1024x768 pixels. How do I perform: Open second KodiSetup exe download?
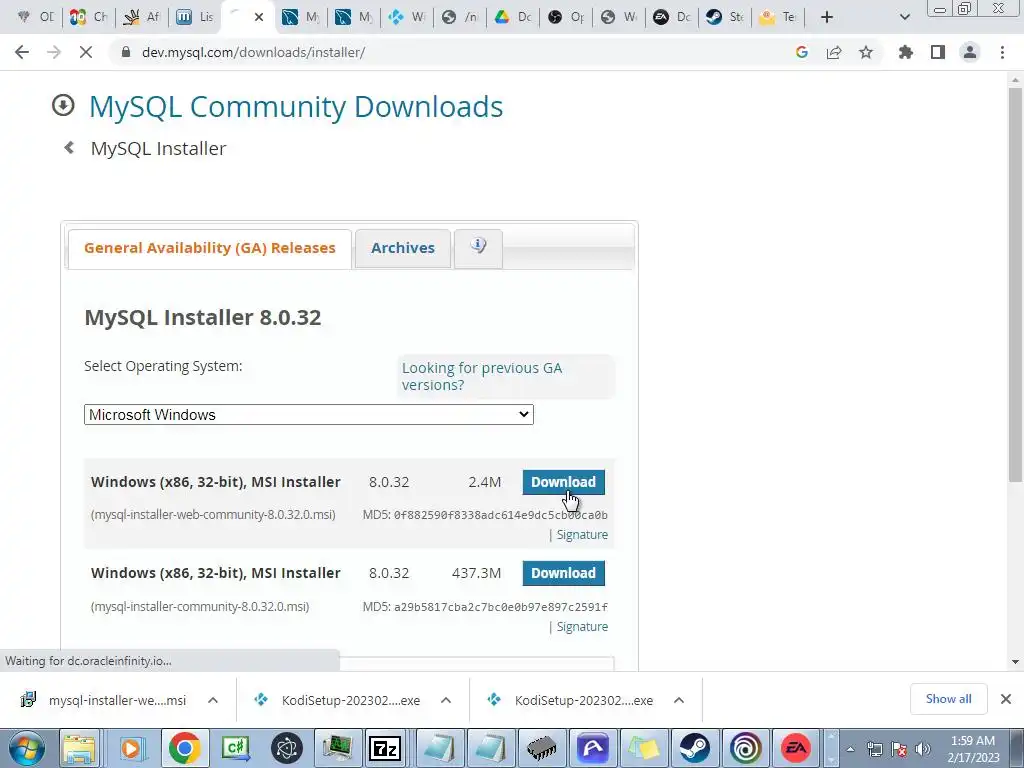coord(571,700)
